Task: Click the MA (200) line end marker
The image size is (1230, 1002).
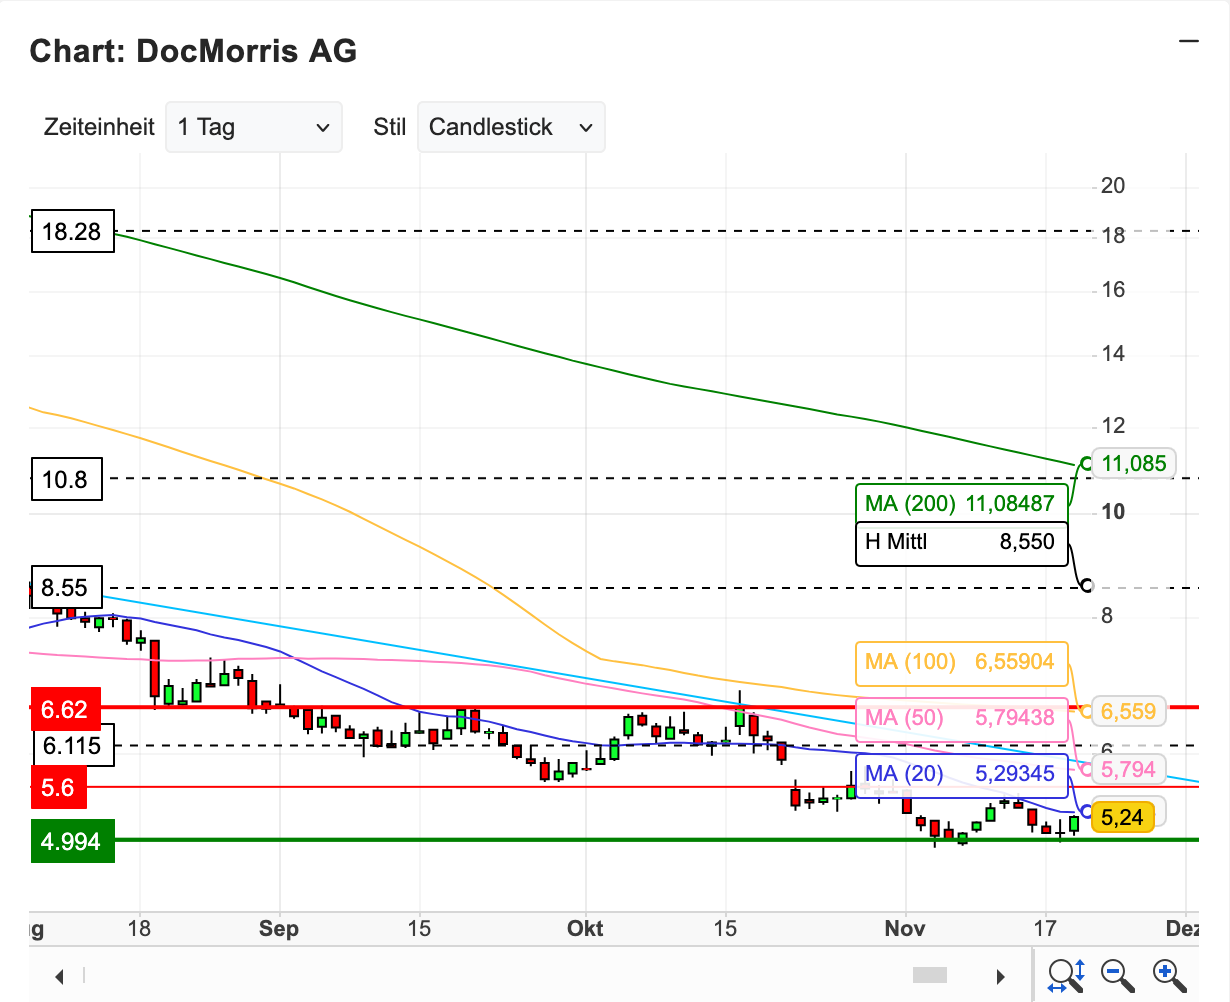Action: [1086, 463]
